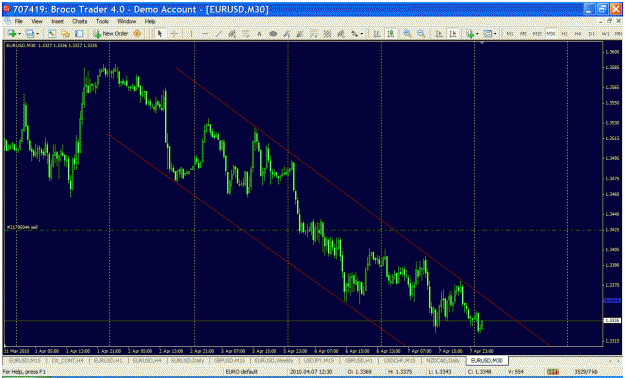Image resolution: width=625 pixels, height=378 pixels.
Task: Select the Trendline drawing tool
Action: (x=218, y=34)
